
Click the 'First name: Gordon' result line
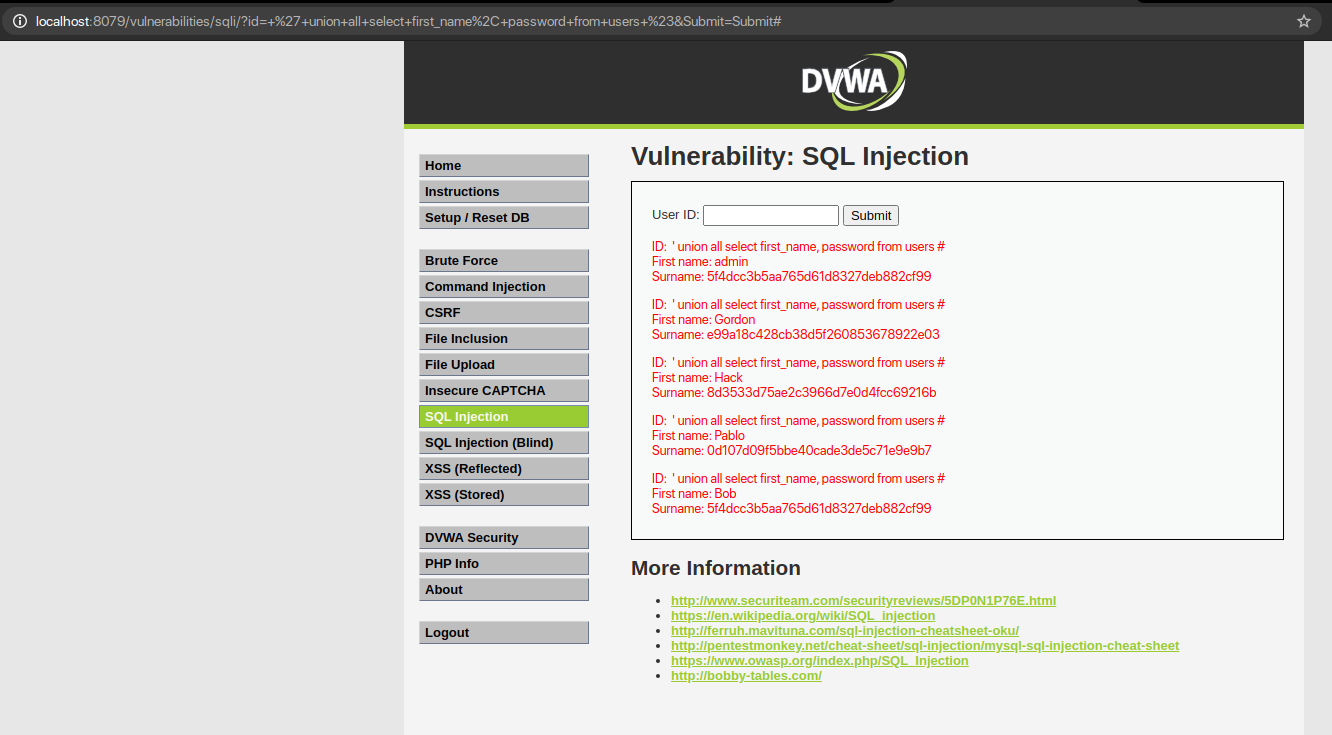coord(704,320)
